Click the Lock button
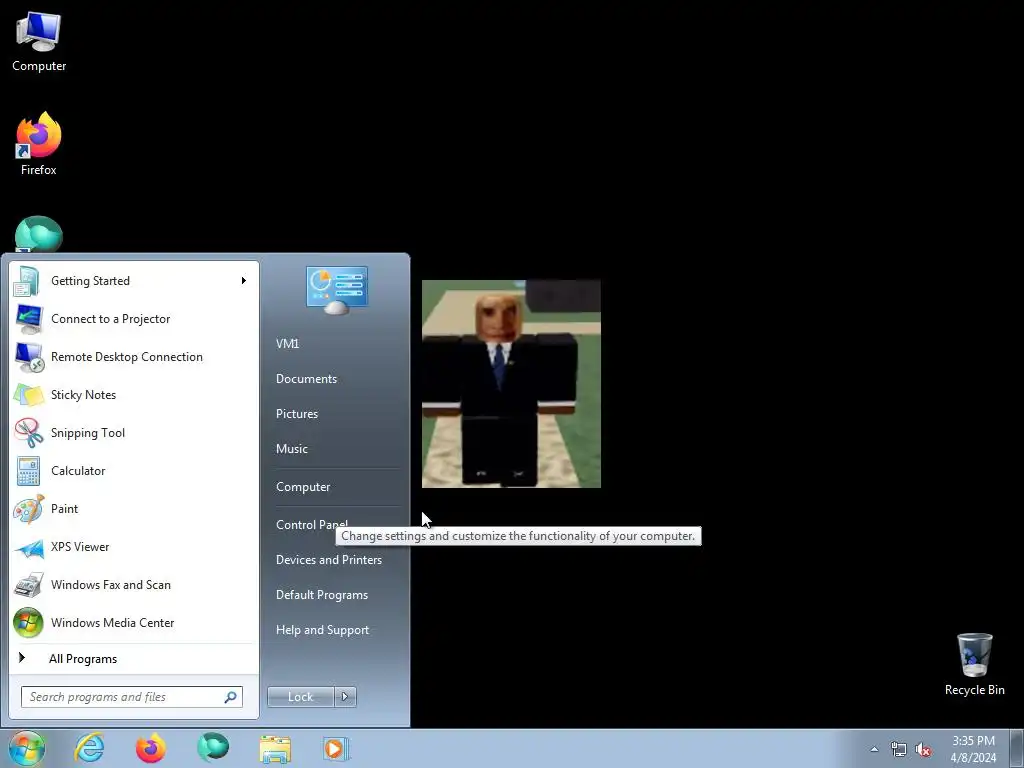This screenshot has height=768, width=1024. coord(300,697)
